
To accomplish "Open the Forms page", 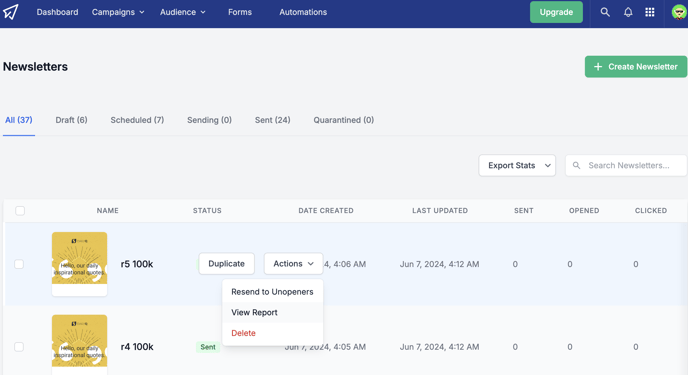I will (x=240, y=12).
